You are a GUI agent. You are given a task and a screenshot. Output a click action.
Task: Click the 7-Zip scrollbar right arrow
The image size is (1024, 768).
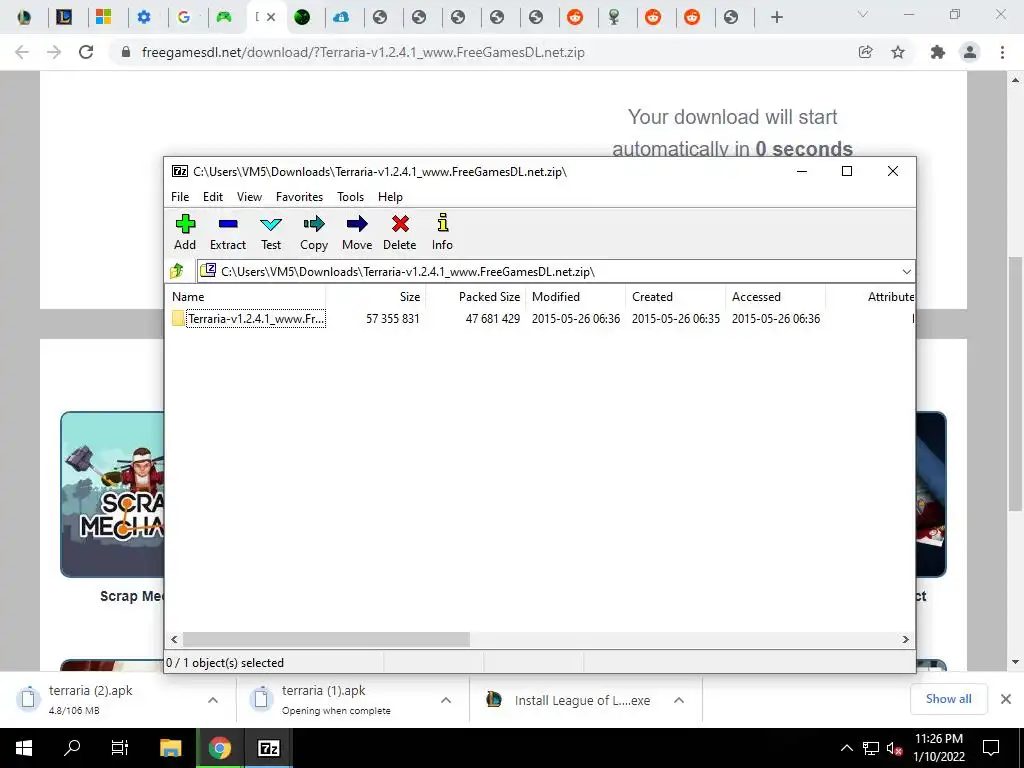point(906,639)
